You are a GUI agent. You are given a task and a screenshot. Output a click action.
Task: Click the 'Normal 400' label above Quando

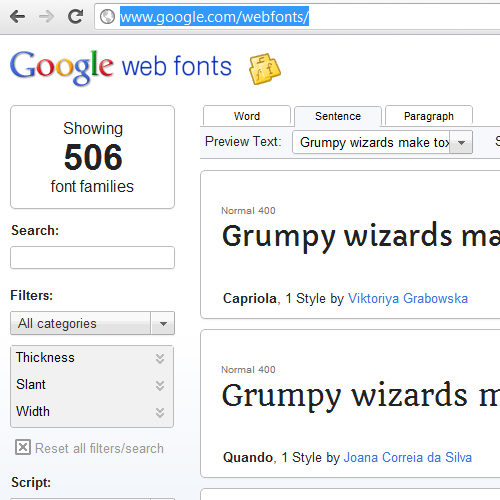point(248,370)
